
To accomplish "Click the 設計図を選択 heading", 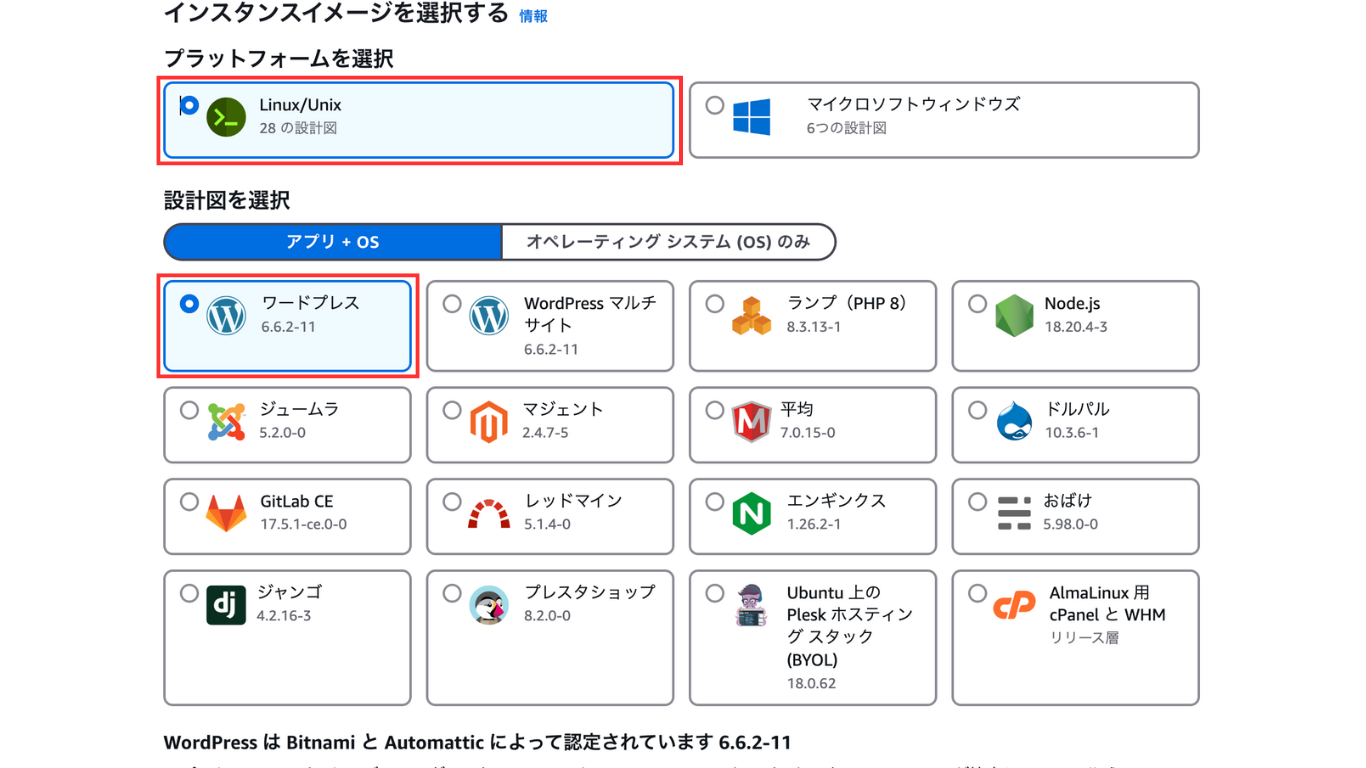I will click(x=227, y=200).
